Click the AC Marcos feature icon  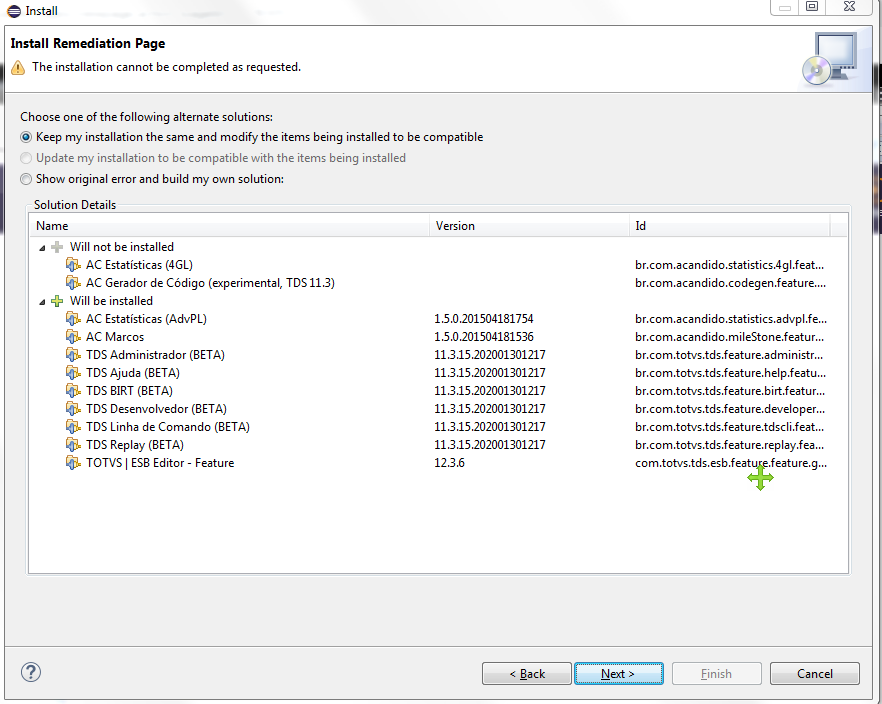click(x=73, y=336)
